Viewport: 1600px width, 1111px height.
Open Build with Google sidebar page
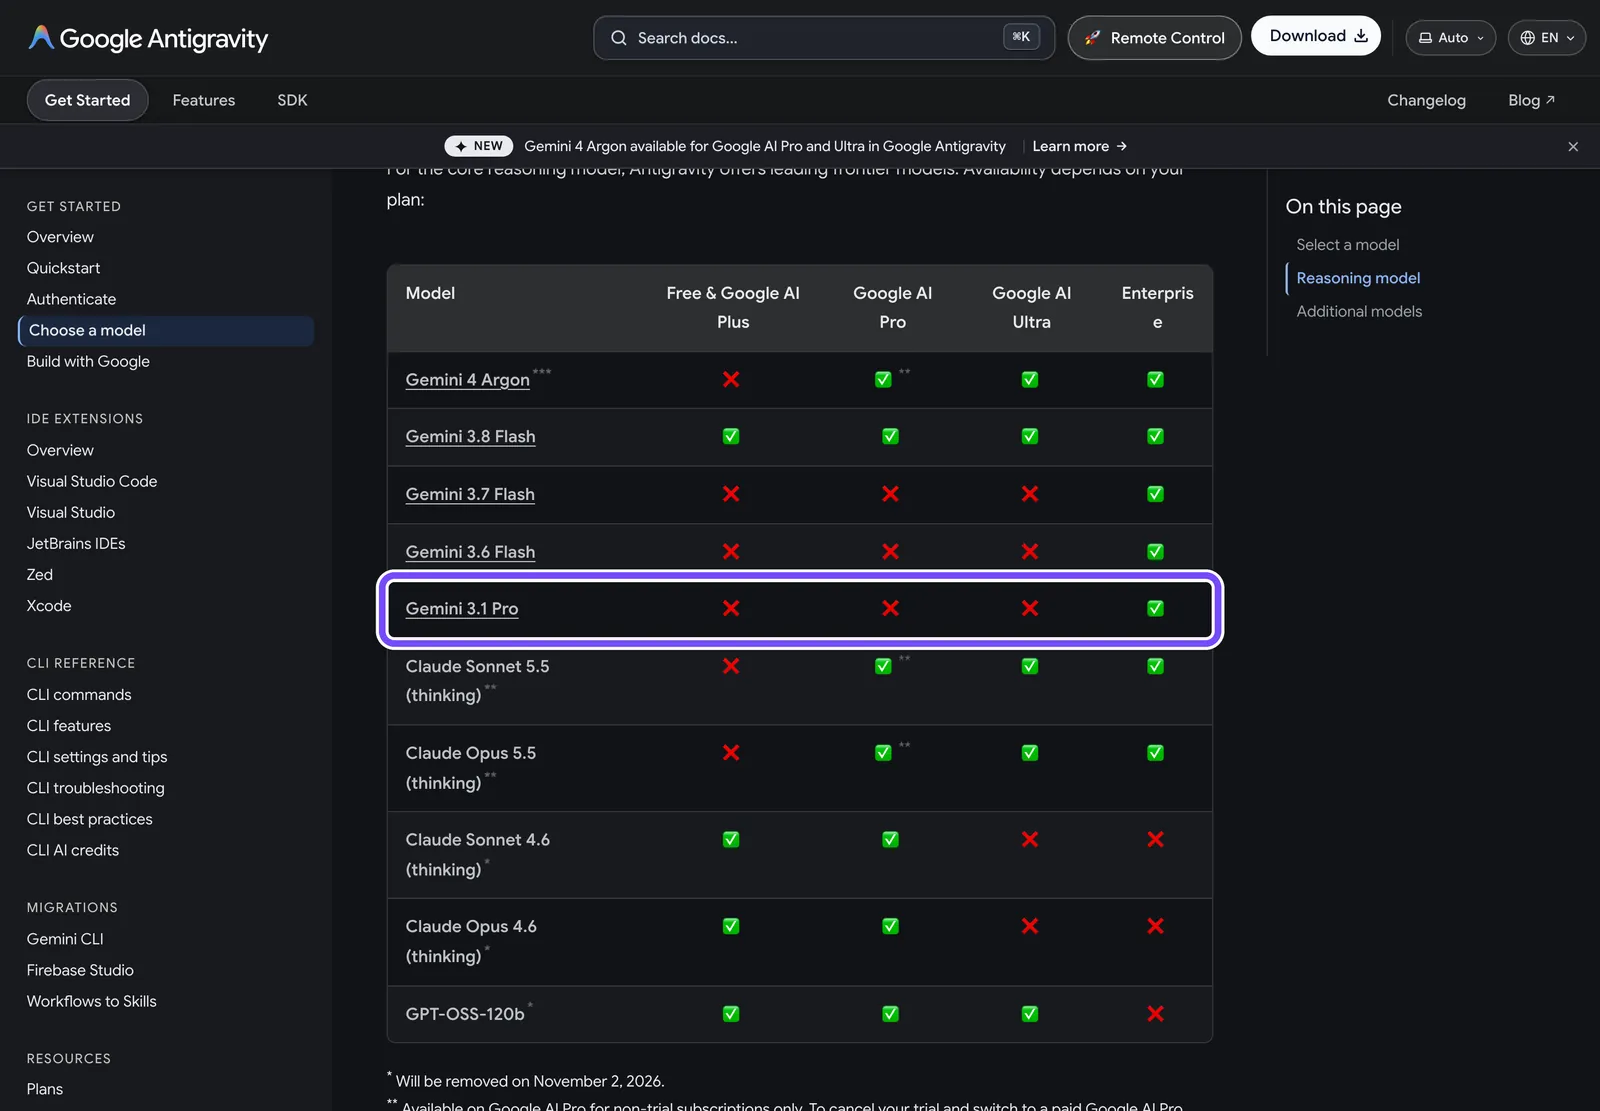[x=88, y=362]
